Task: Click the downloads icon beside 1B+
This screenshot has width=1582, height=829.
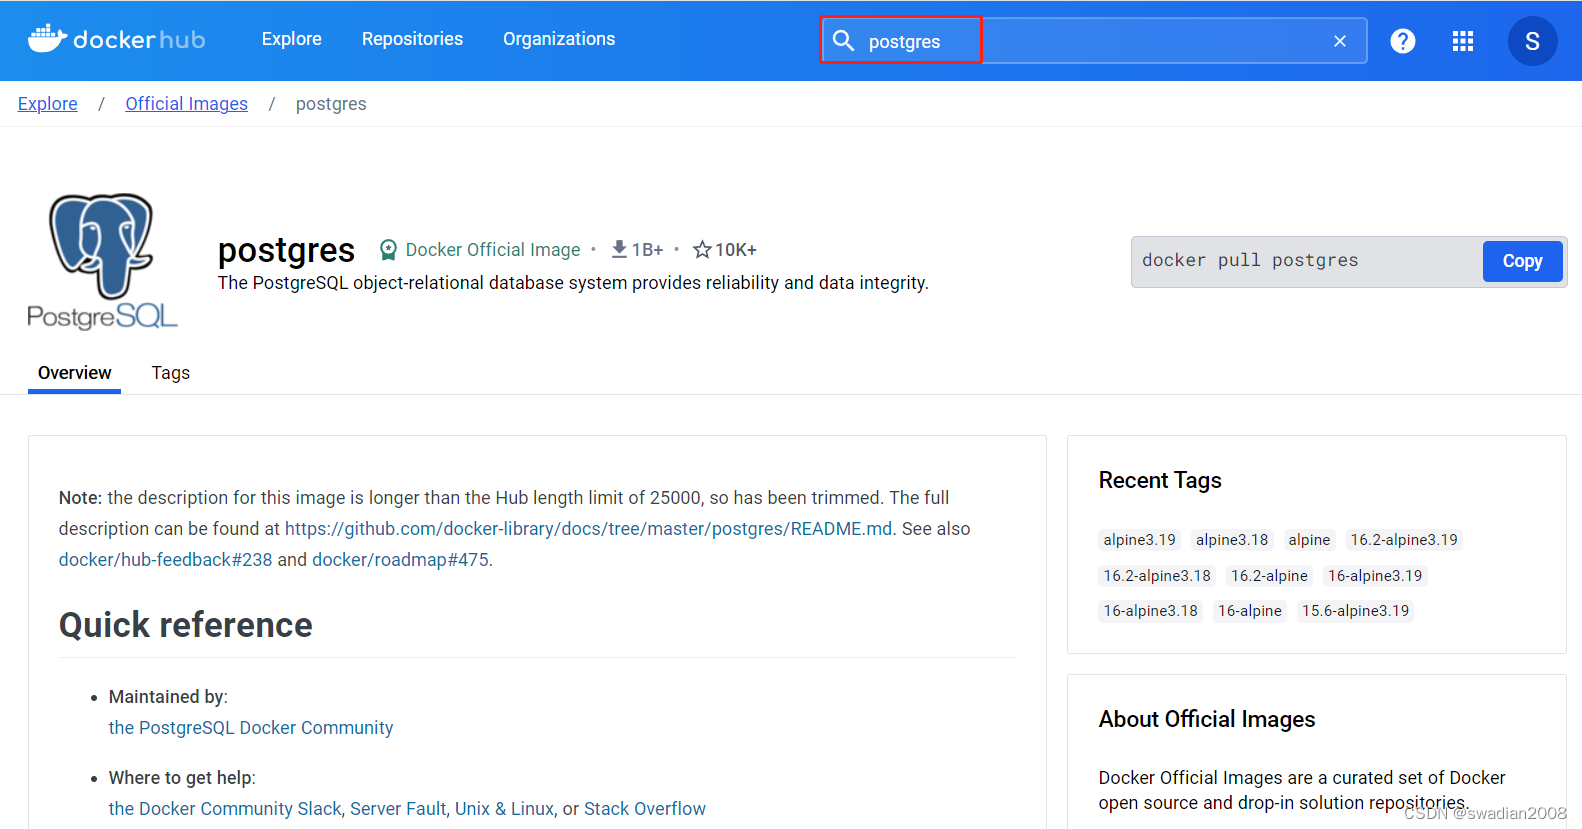Action: (619, 249)
